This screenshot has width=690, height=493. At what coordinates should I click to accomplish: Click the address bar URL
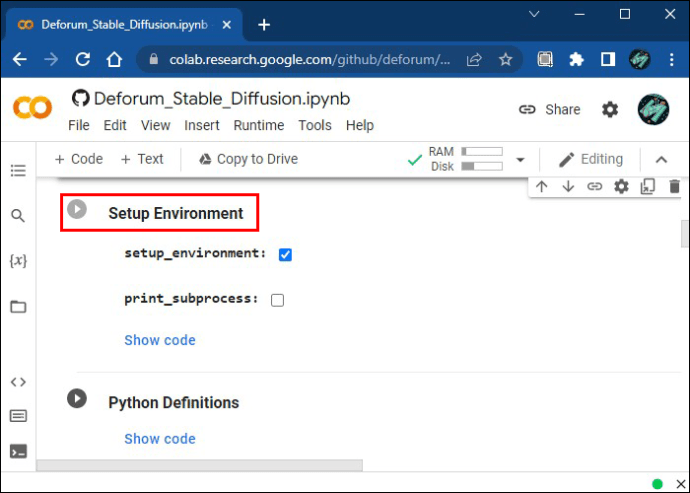(x=310, y=59)
